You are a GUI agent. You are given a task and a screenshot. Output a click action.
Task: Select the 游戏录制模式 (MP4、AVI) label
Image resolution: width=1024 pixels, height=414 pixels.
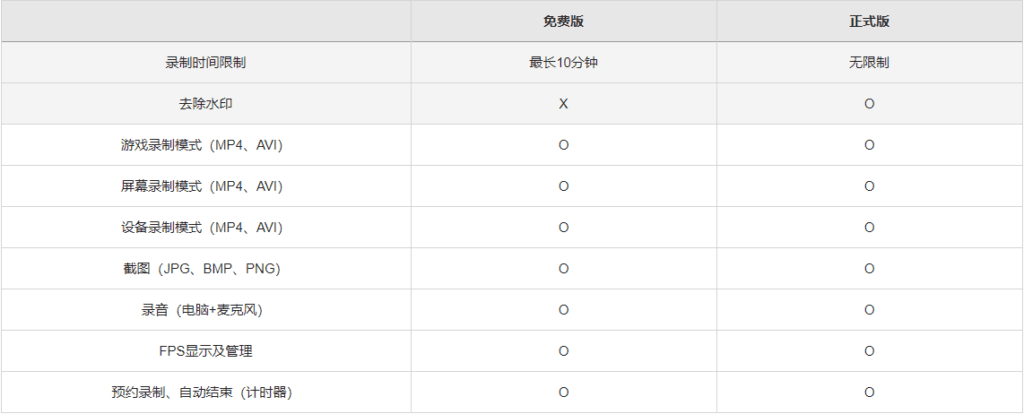205,145
